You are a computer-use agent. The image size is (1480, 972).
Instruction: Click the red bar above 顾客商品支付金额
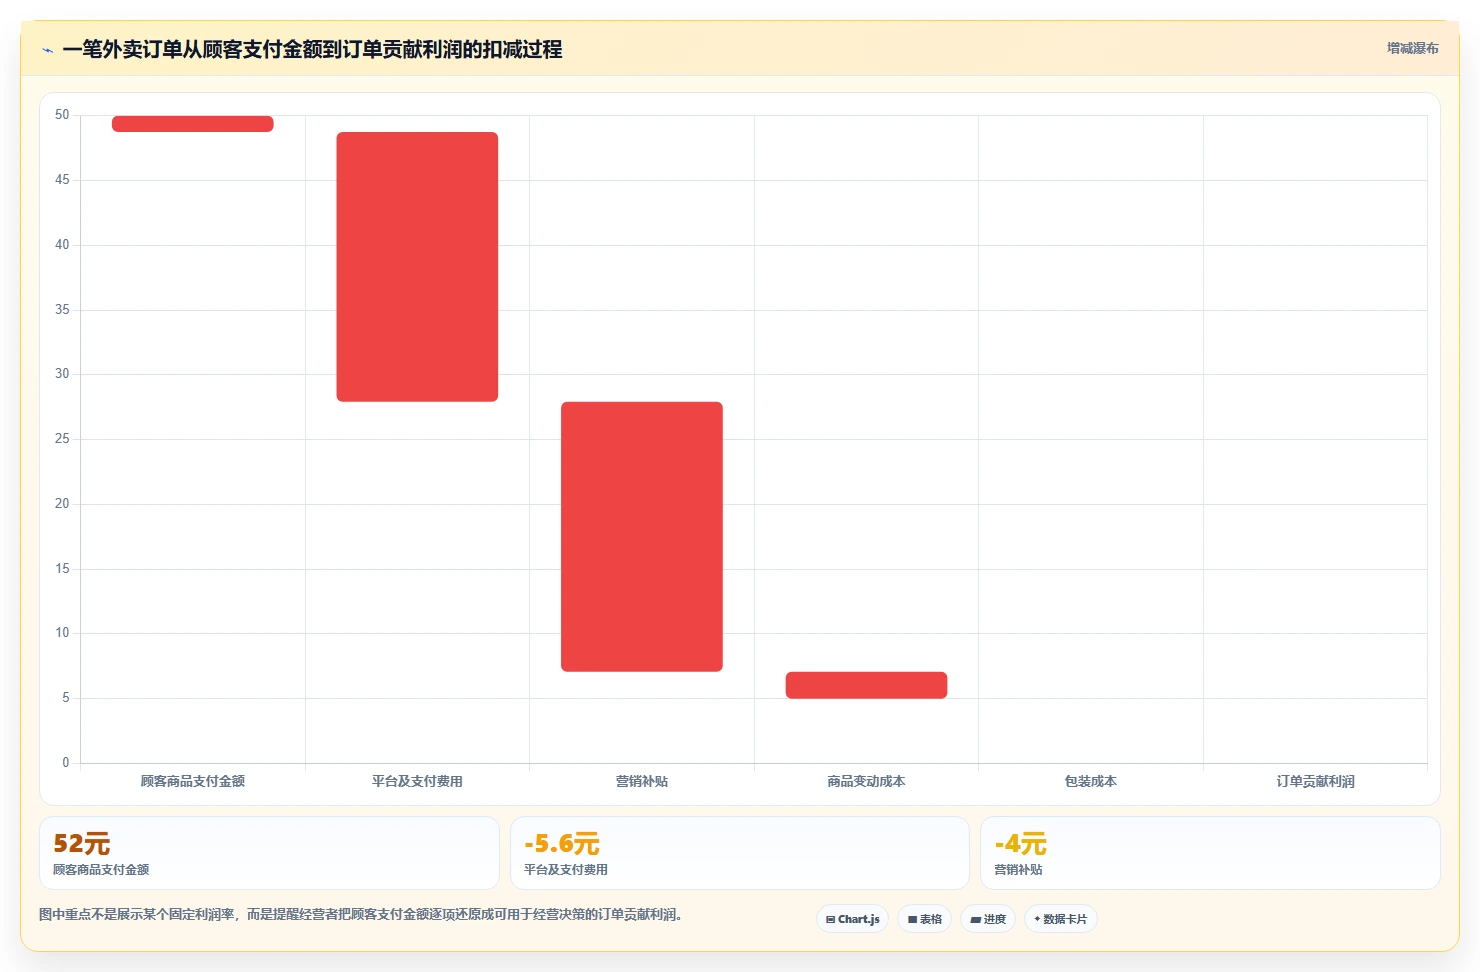pos(193,124)
